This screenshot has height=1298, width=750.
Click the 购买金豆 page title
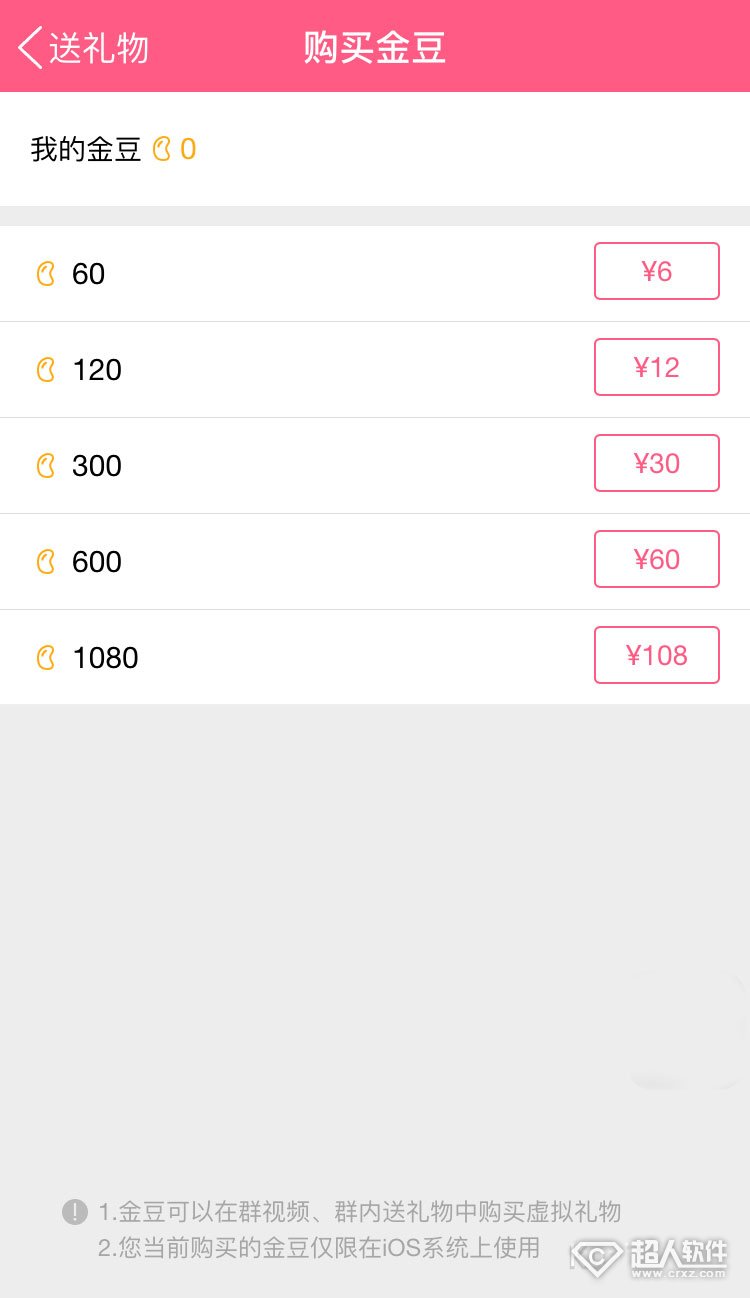[375, 47]
